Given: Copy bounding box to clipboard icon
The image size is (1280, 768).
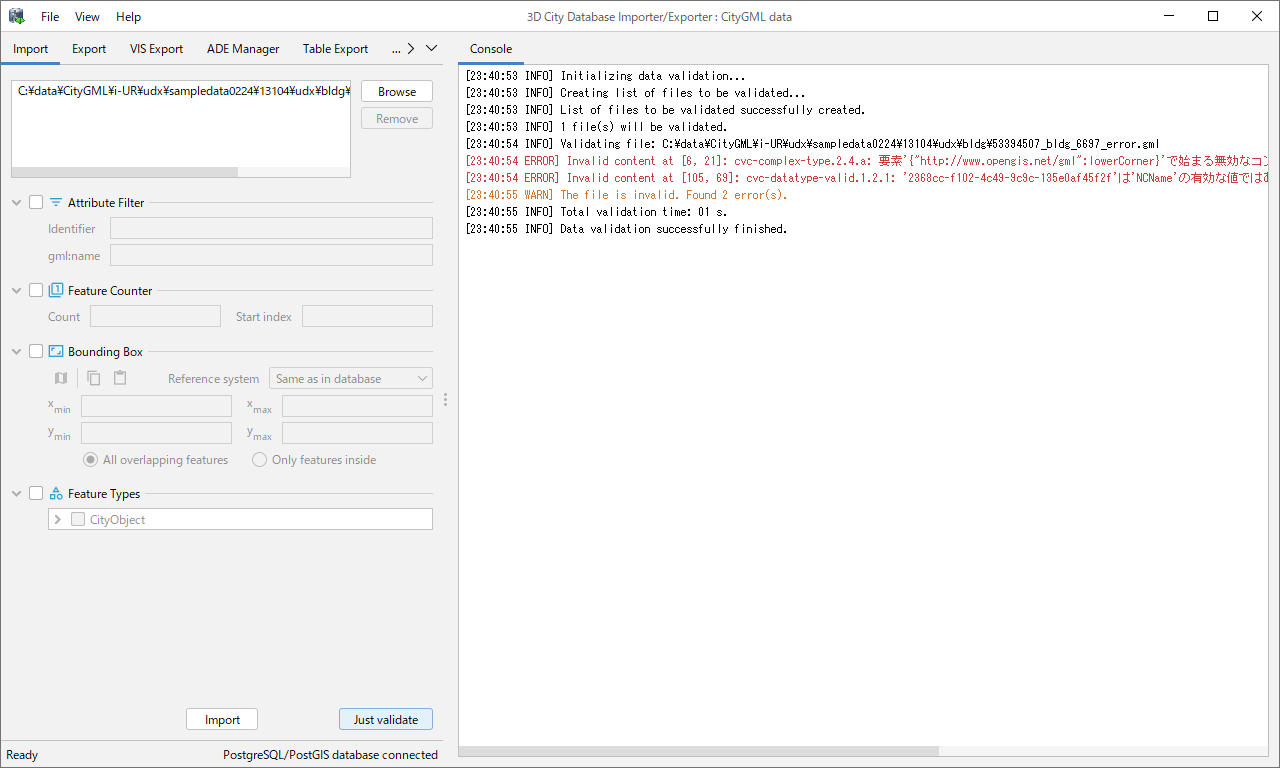Looking at the screenshot, I should tap(94, 378).
